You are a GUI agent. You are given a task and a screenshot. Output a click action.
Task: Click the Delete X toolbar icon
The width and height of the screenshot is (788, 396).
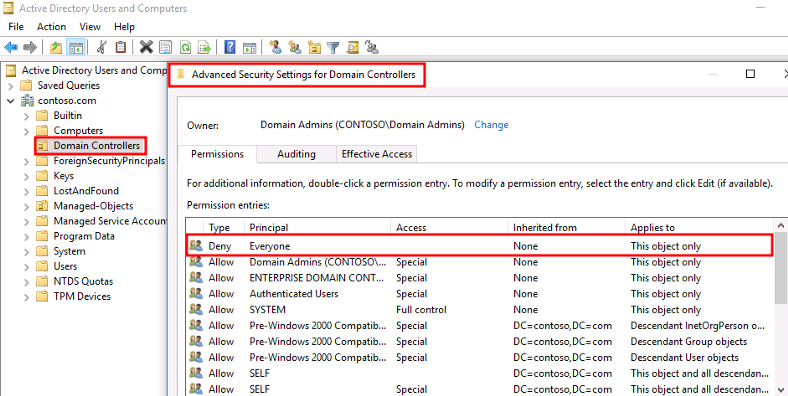pyautogui.click(x=146, y=47)
